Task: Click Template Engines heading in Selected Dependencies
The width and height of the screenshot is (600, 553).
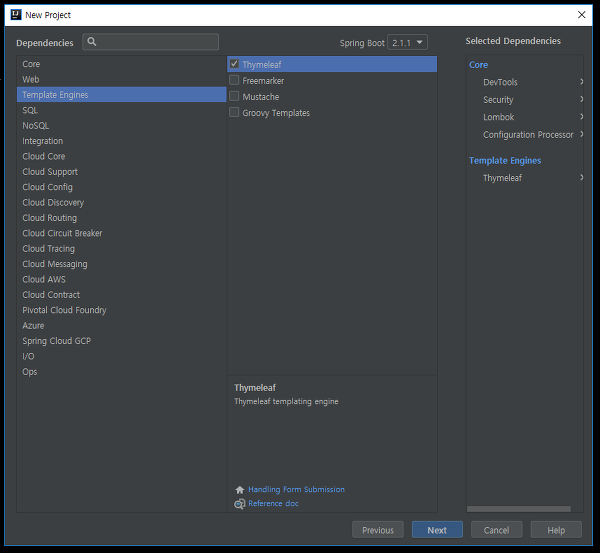Action: [505, 160]
